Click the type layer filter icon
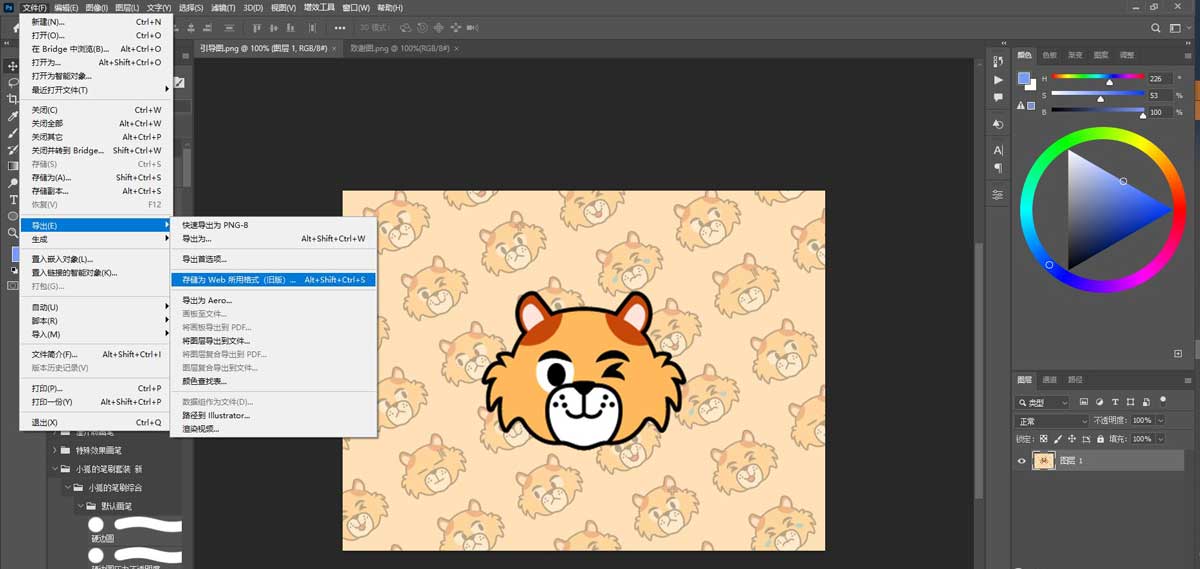The height and width of the screenshot is (569, 1200). click(x=1115, y=402)
